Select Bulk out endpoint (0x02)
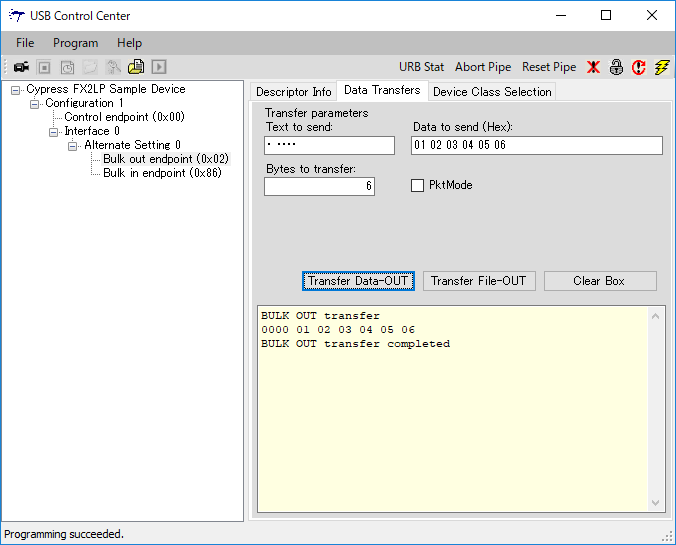This screenshot has width=676, height=545. [166, 159]
